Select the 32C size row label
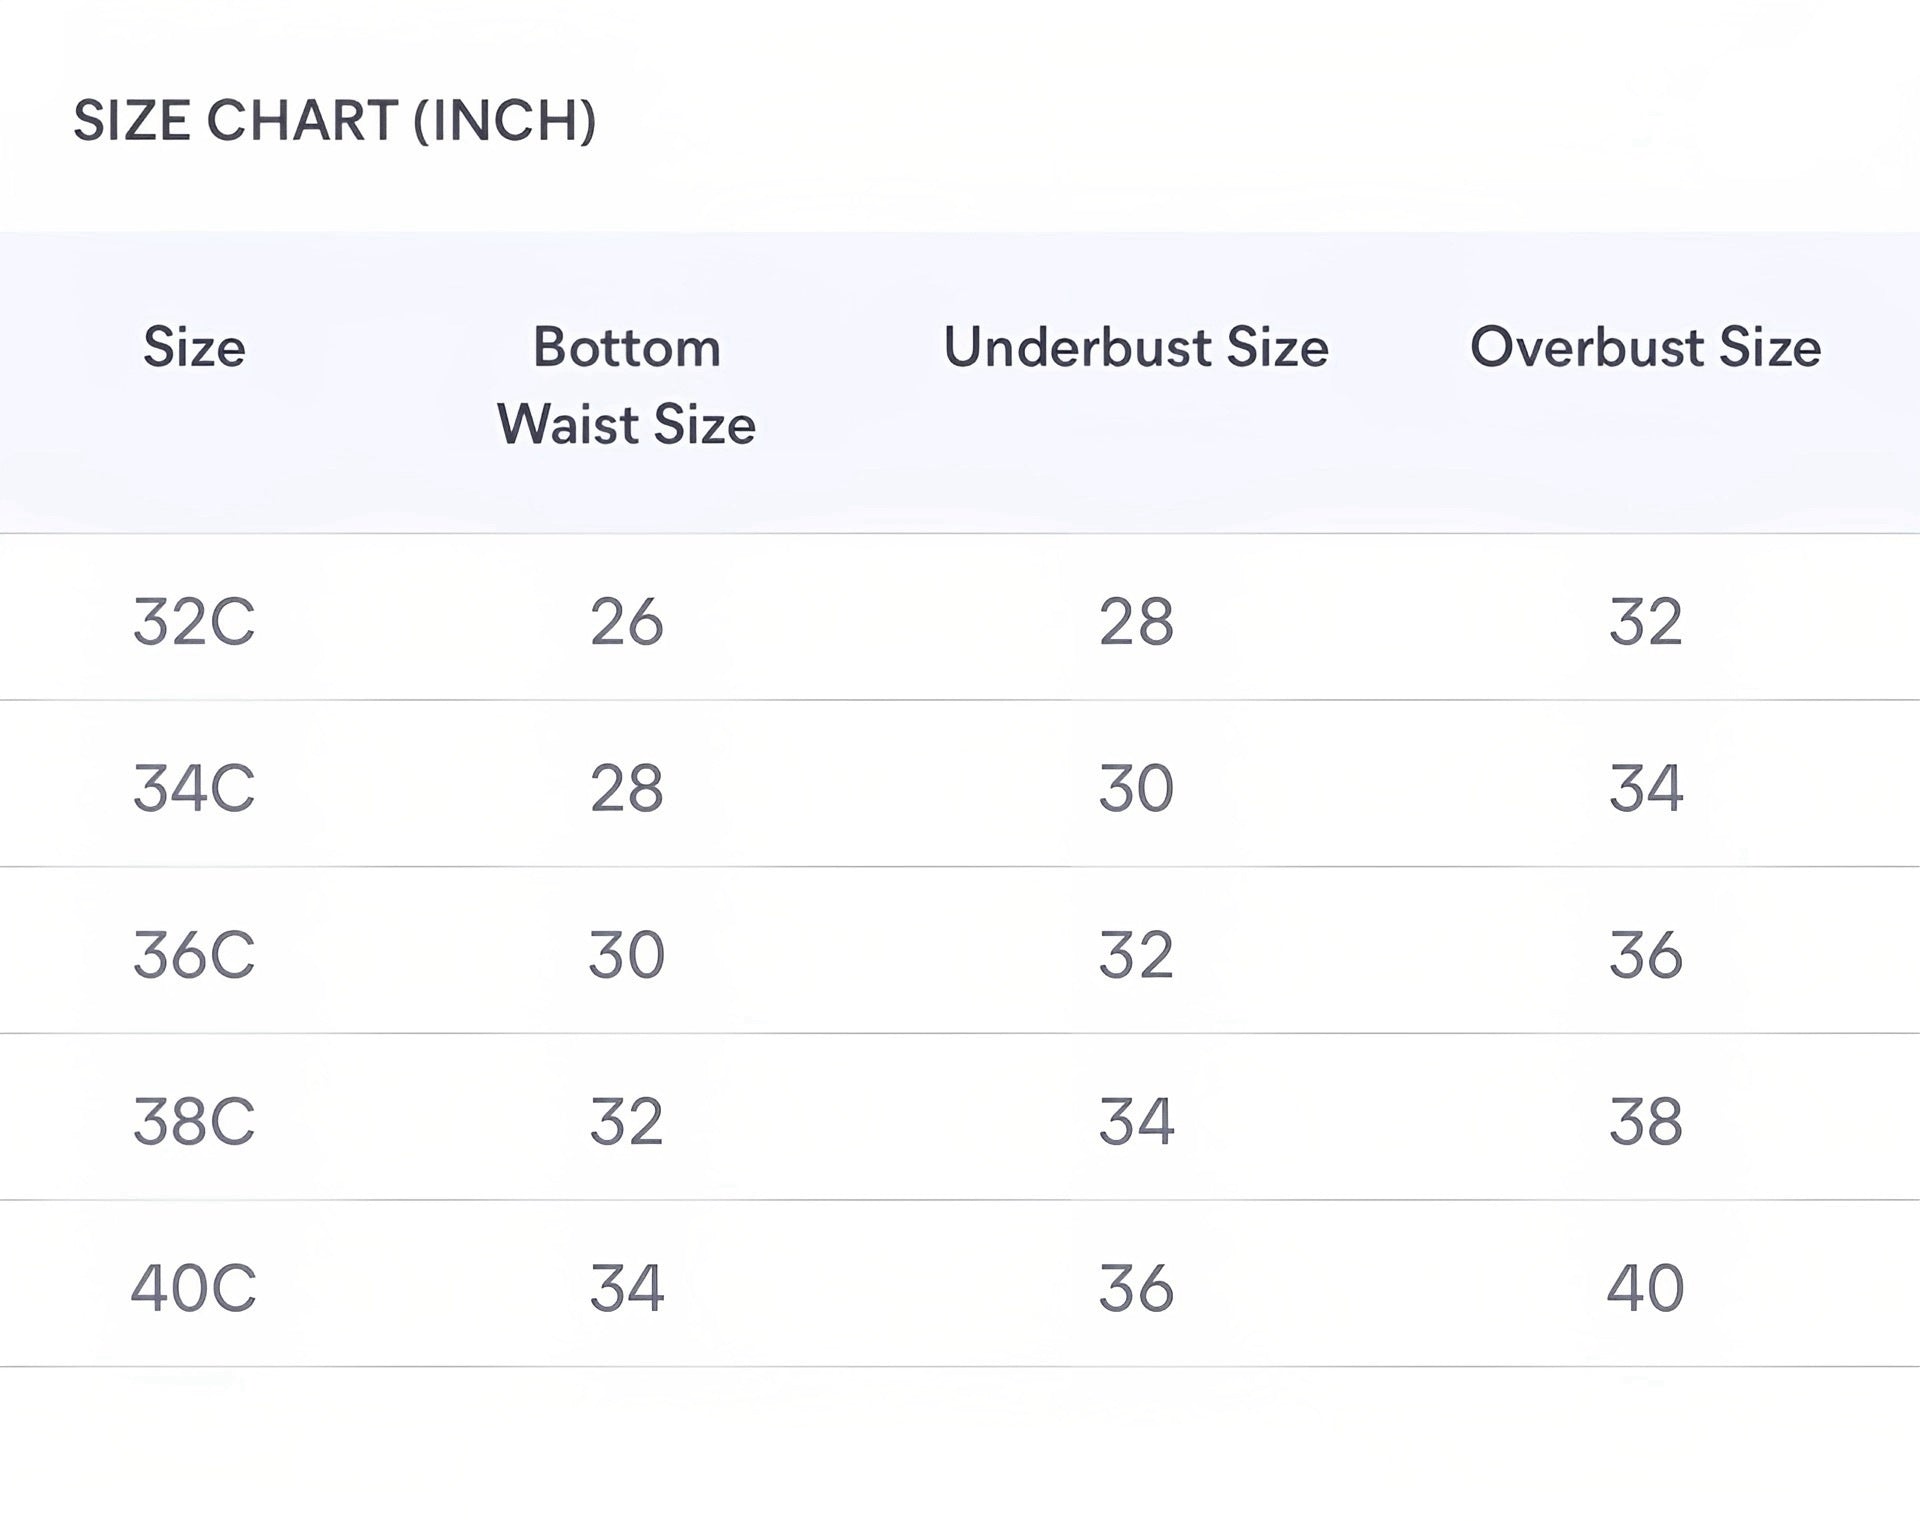1920x1521 pixels. pos(194,621)
